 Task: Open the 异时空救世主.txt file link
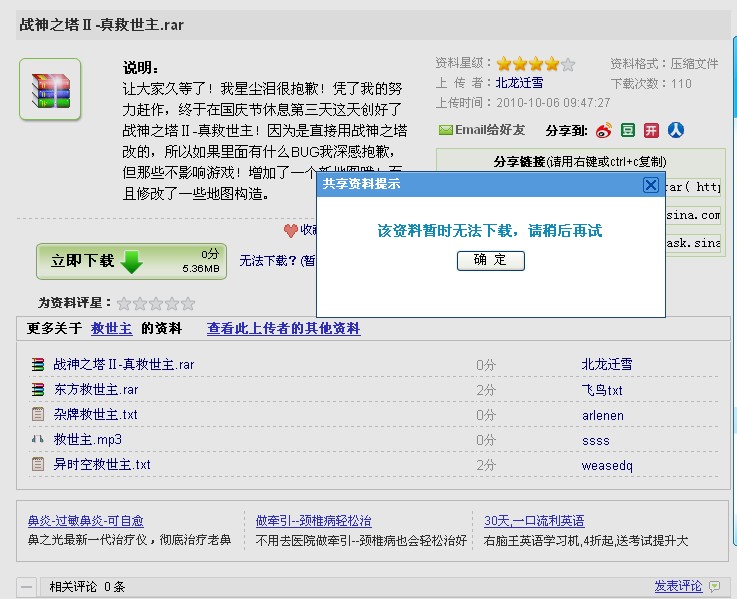coord(102,465)
